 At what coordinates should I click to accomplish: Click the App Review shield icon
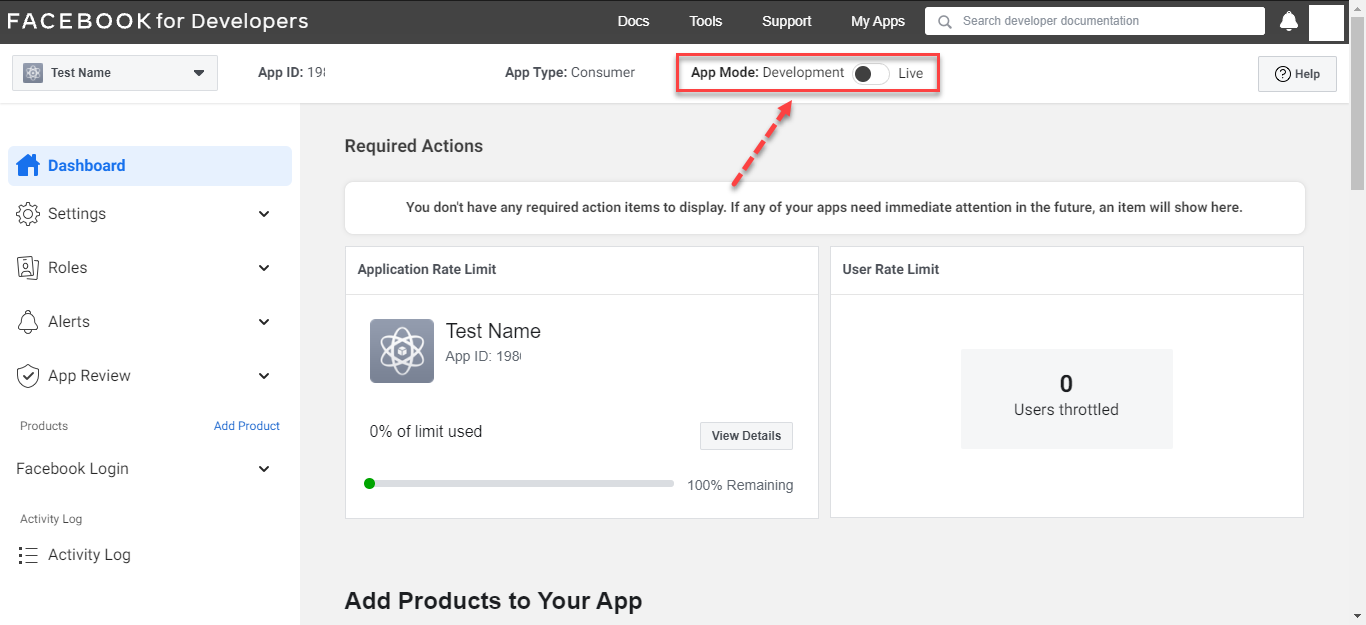(x=28, y=376)
